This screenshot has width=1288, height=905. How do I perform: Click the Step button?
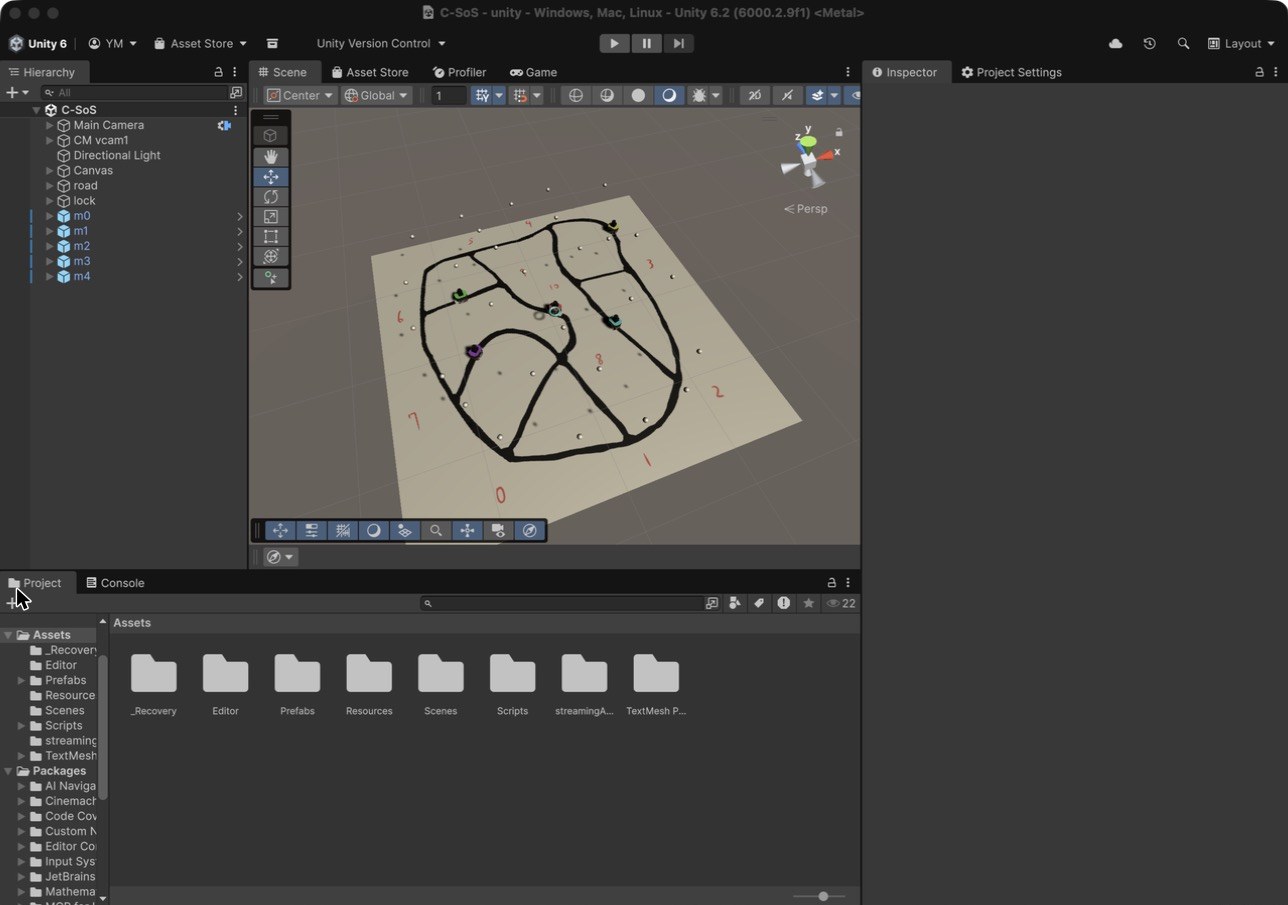(678, 43)
